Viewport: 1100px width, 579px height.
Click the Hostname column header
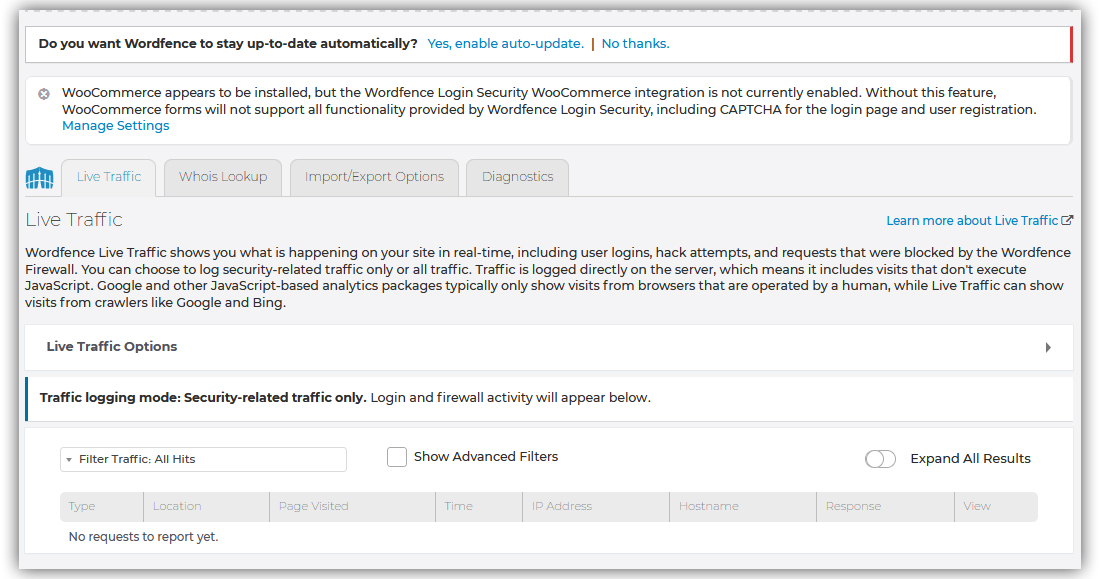(x=743, y=506)
